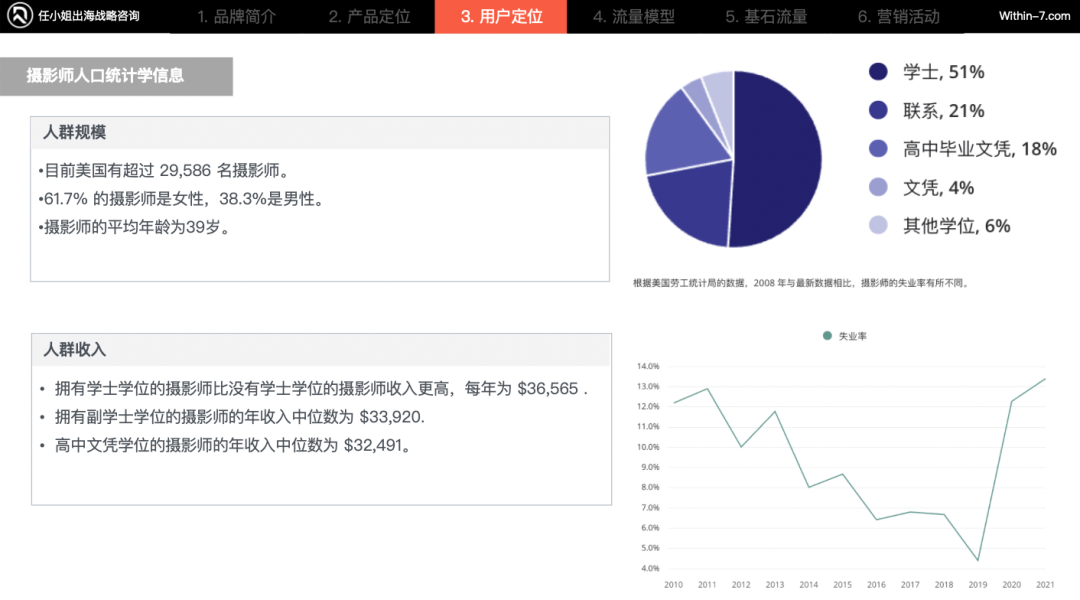Click the 联系 legend marker square
This screenshot has height=600, width=1080.
[x=877, y=110]
